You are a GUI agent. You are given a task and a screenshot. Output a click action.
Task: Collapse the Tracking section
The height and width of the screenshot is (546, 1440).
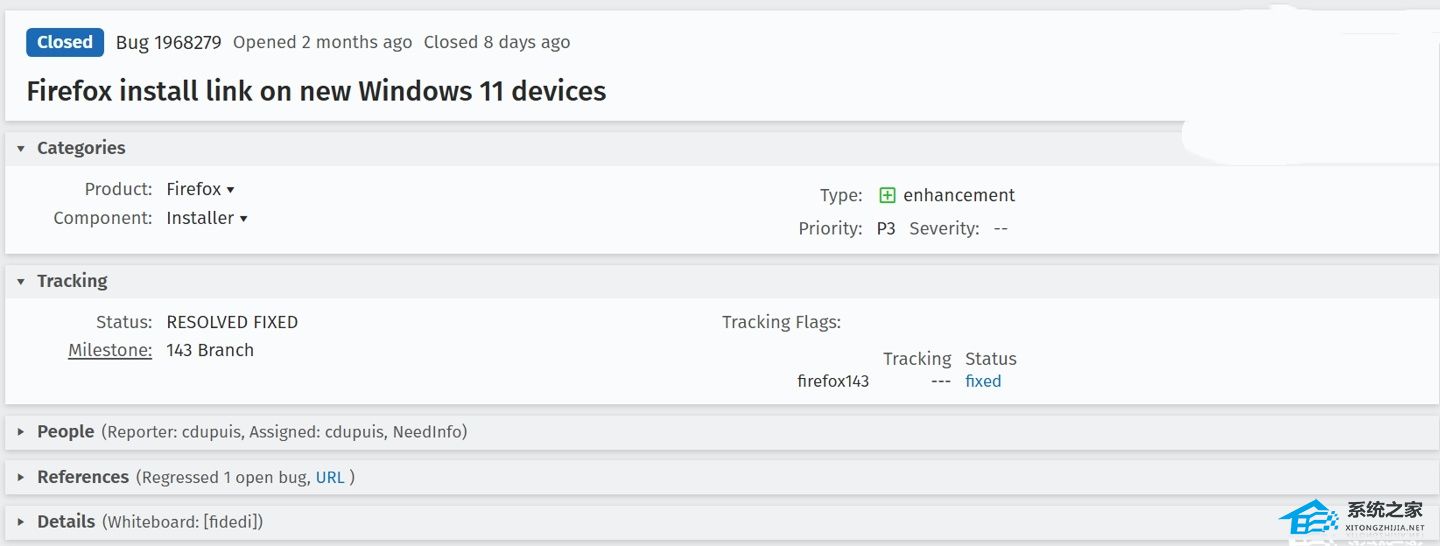21,281
